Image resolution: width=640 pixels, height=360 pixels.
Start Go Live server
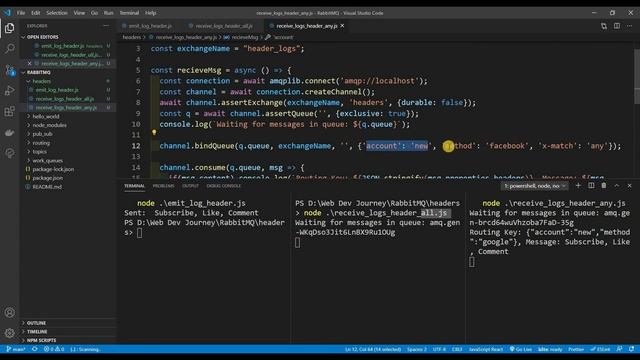(x=521, y=349)
